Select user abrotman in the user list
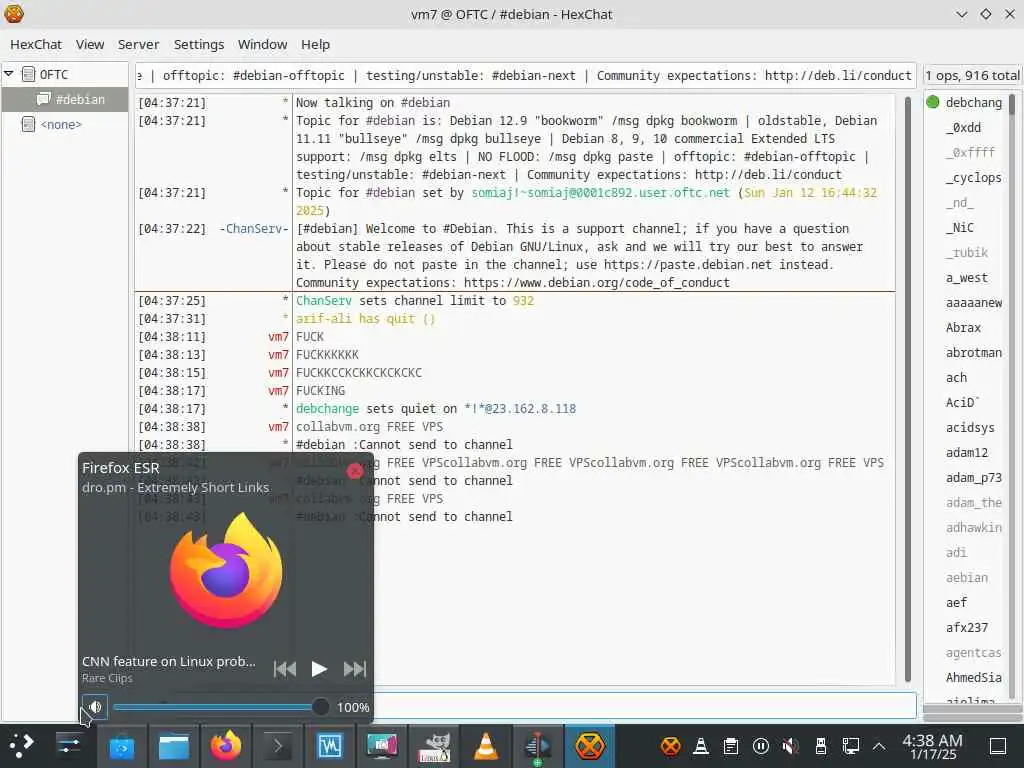The height and width of the screenshot is (768, 1024). [974, 353]
